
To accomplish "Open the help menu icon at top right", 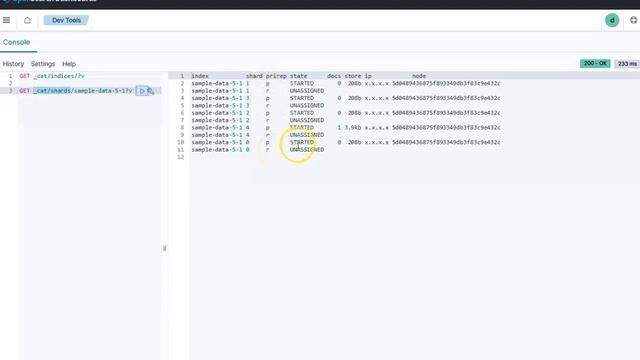I will 633,20.
